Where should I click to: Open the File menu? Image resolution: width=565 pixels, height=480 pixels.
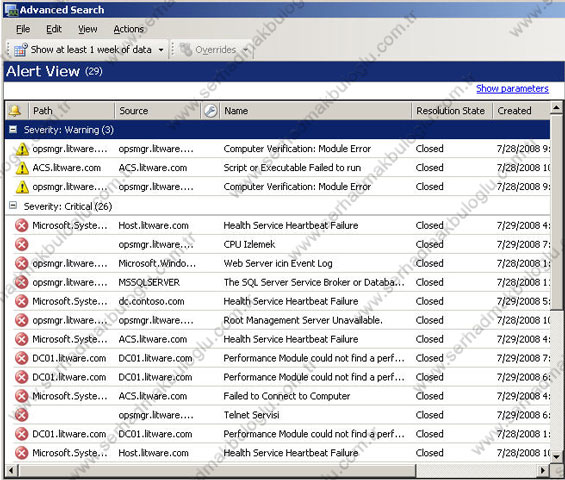pos(23,29)
